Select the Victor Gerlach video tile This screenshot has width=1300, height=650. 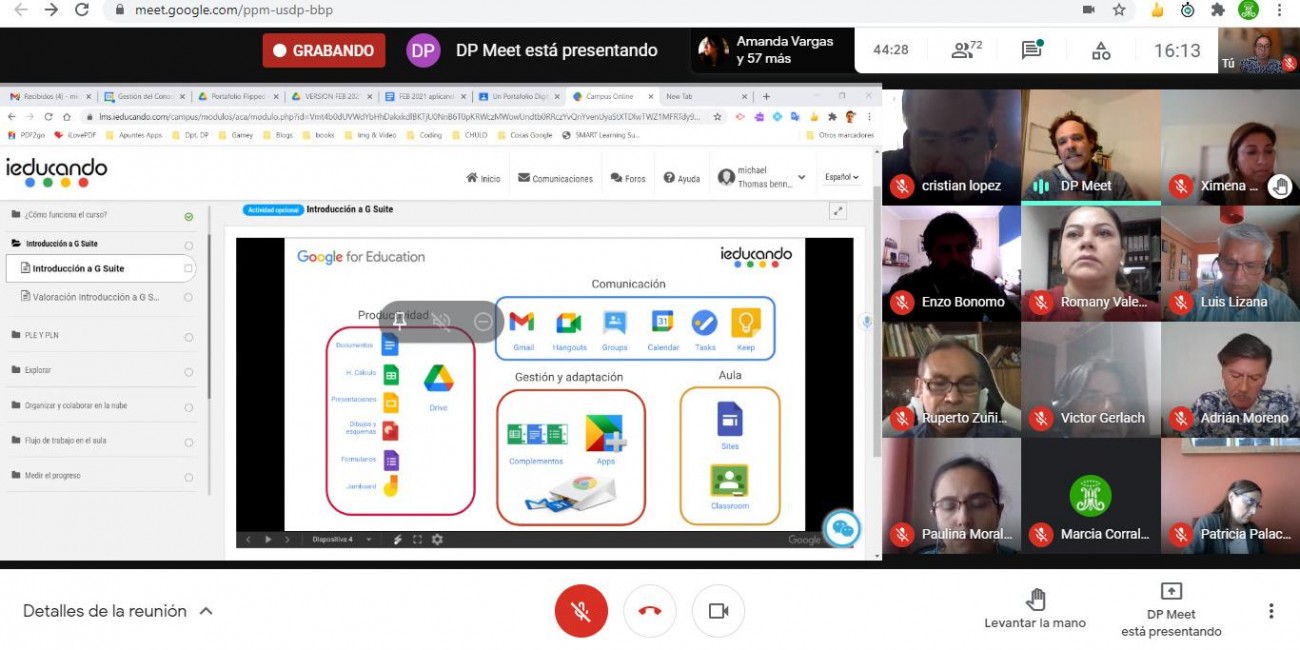(1091, 380)
